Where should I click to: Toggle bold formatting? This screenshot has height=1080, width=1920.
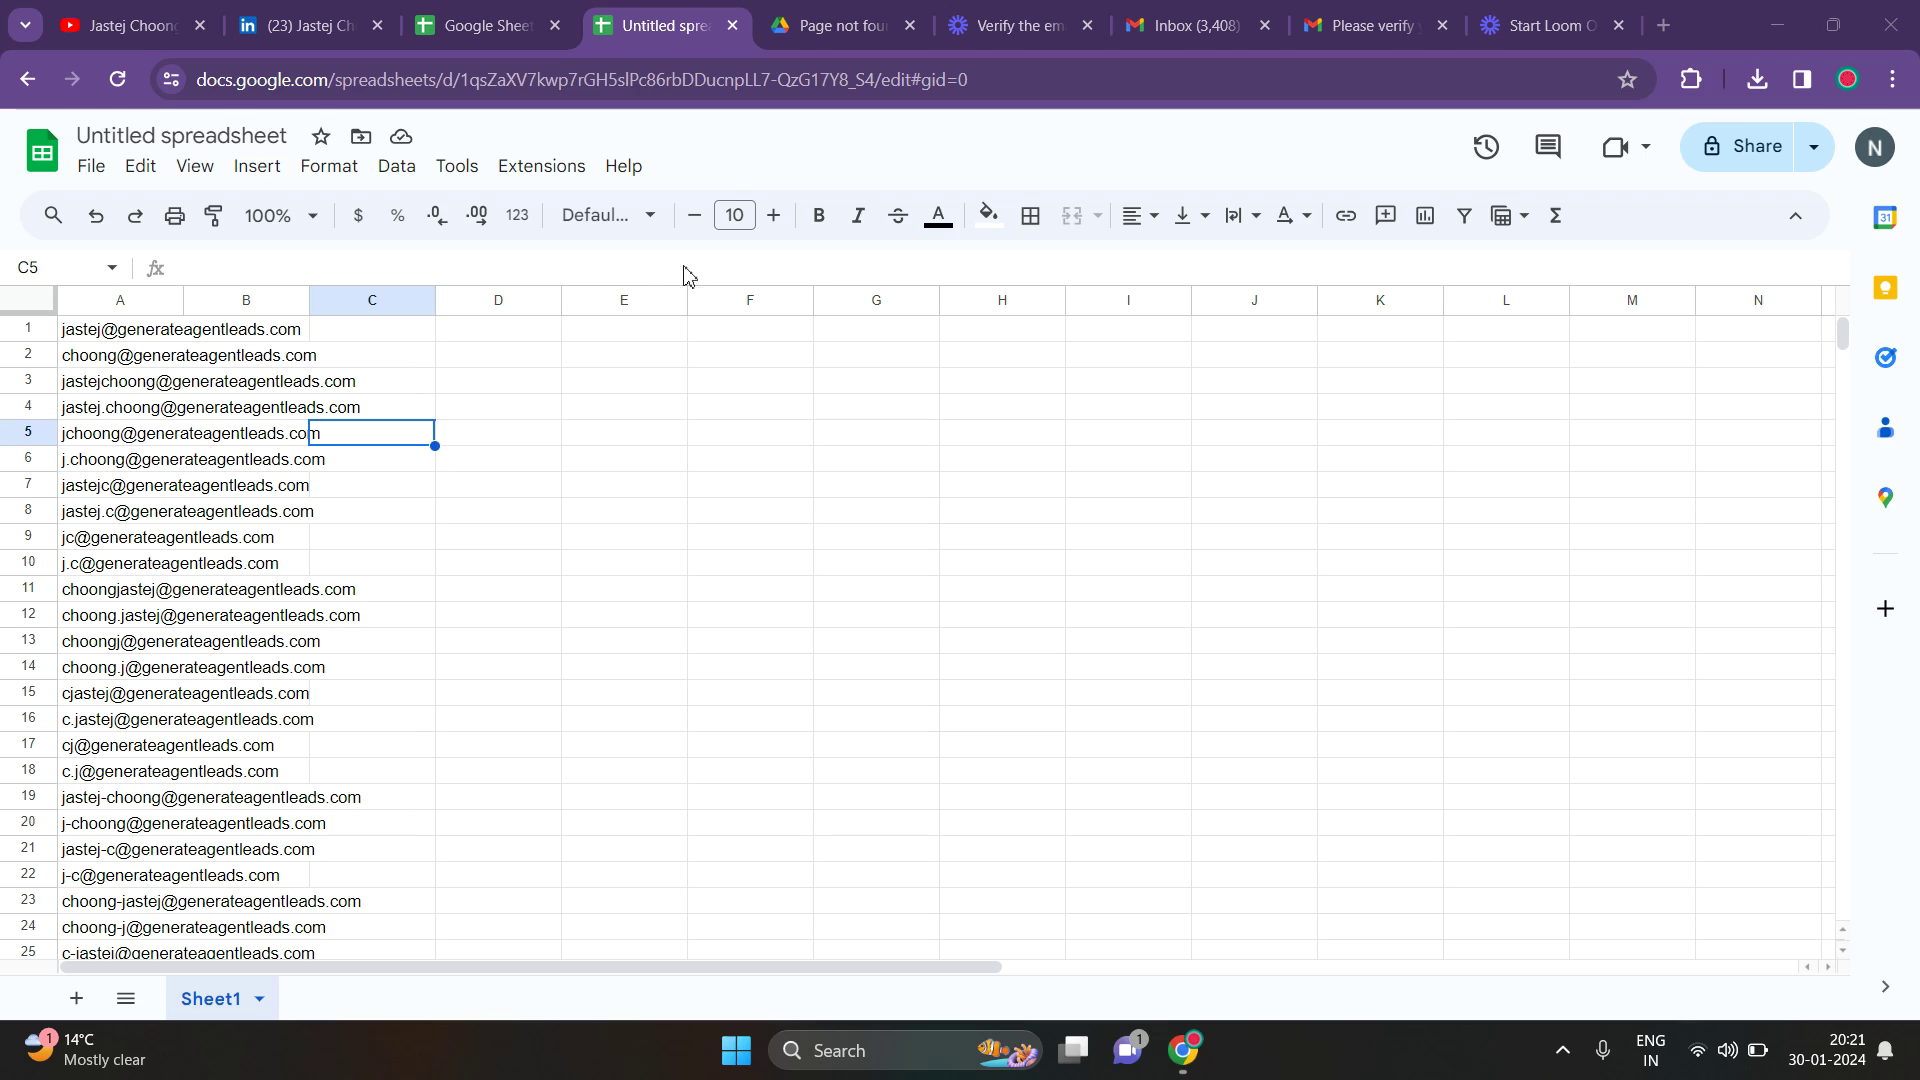pyautogui.click(x=819, y=216)
